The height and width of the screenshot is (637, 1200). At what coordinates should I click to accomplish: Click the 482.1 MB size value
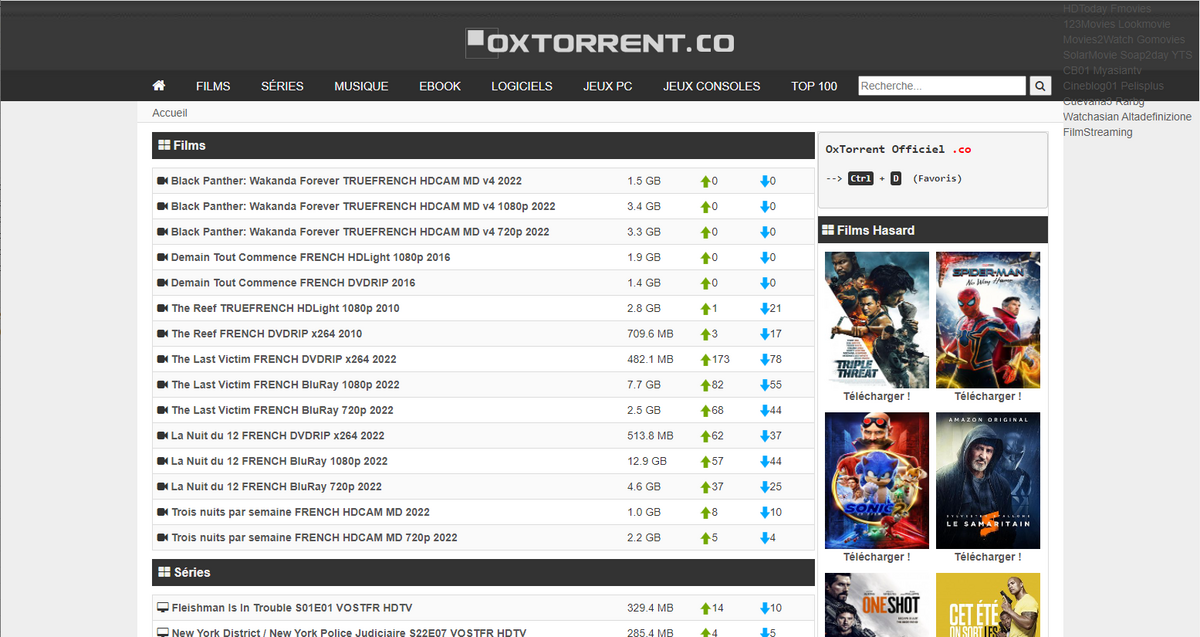(x=650, y=359)
